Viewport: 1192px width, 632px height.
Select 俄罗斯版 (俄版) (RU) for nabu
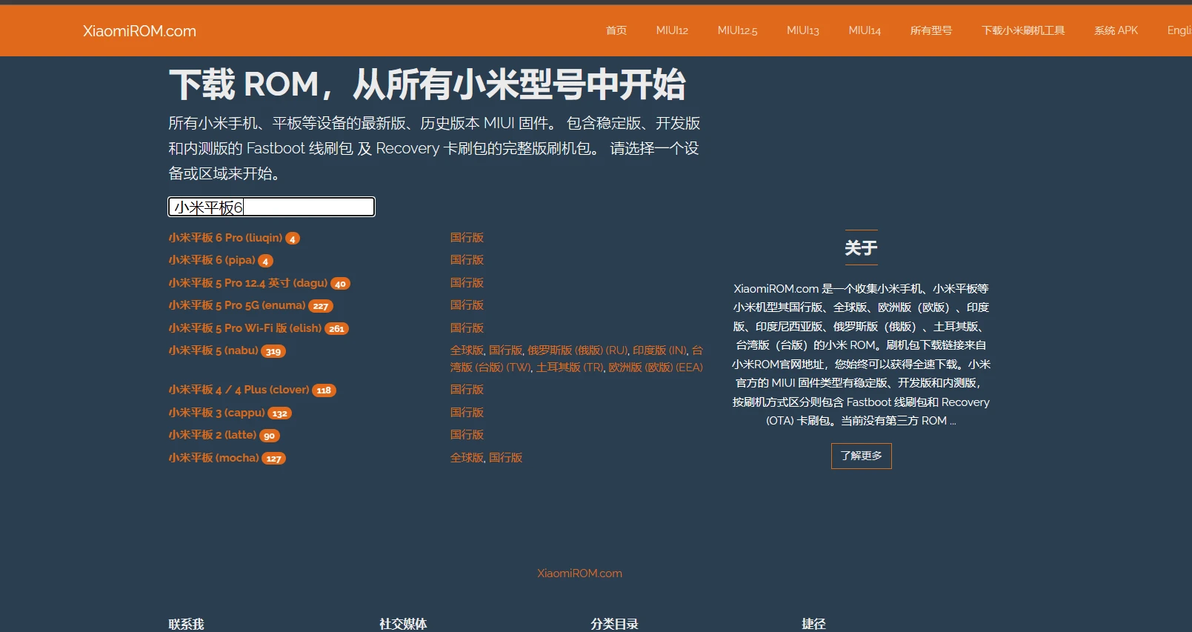click(x=578, y=351)
